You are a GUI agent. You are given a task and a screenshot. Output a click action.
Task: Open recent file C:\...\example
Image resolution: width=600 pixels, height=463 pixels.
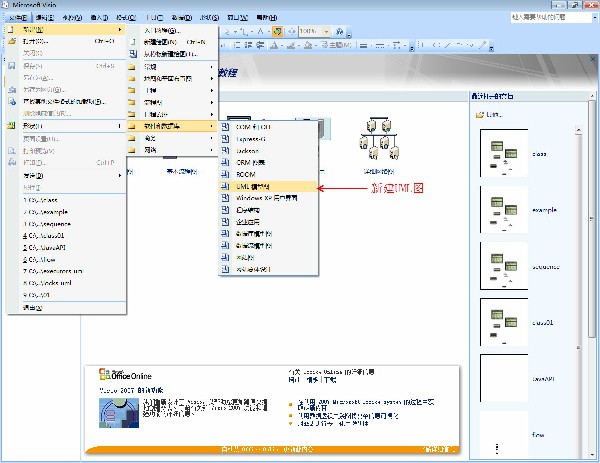tap(45, 212)
